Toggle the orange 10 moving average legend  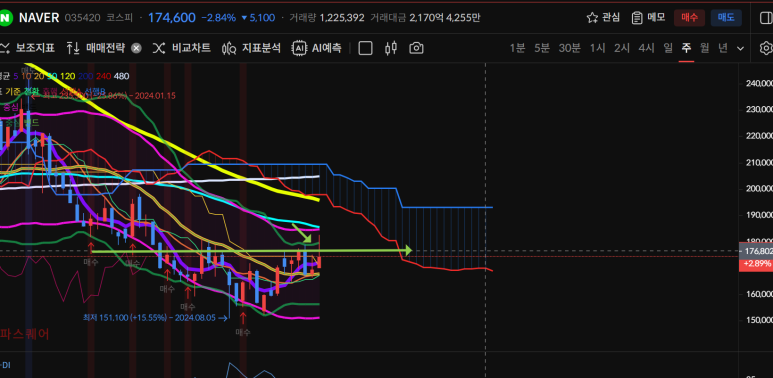[26, 76]
